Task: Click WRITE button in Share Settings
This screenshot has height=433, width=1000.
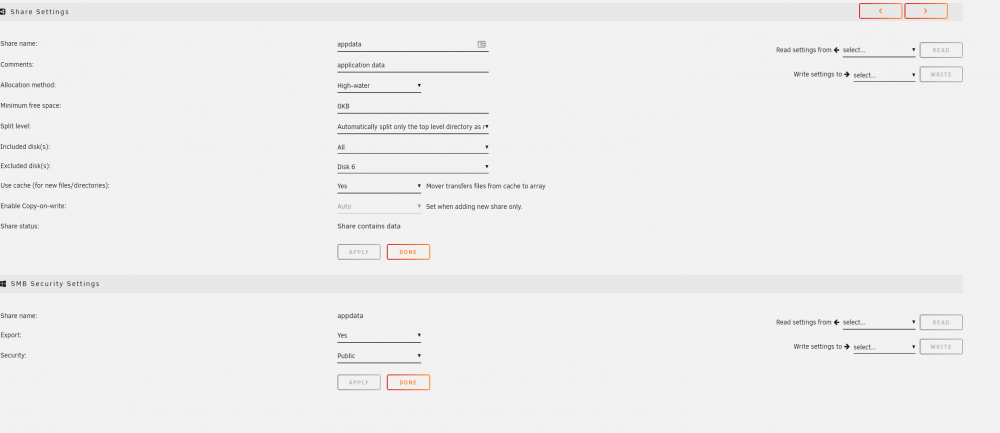Action: click(x=941, y=75)
